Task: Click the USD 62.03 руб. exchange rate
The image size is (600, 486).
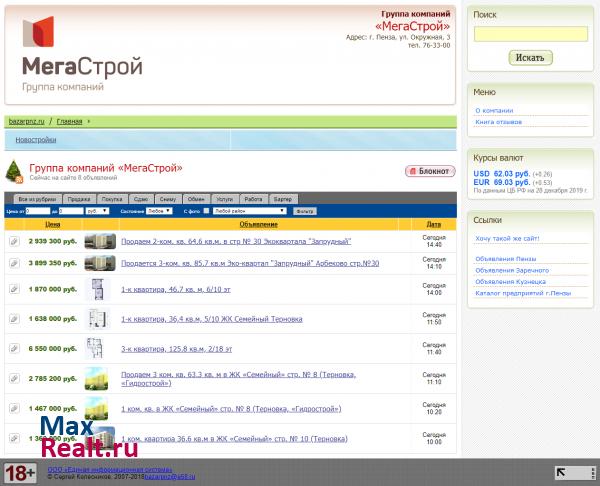Action: (x=501, y=174)
